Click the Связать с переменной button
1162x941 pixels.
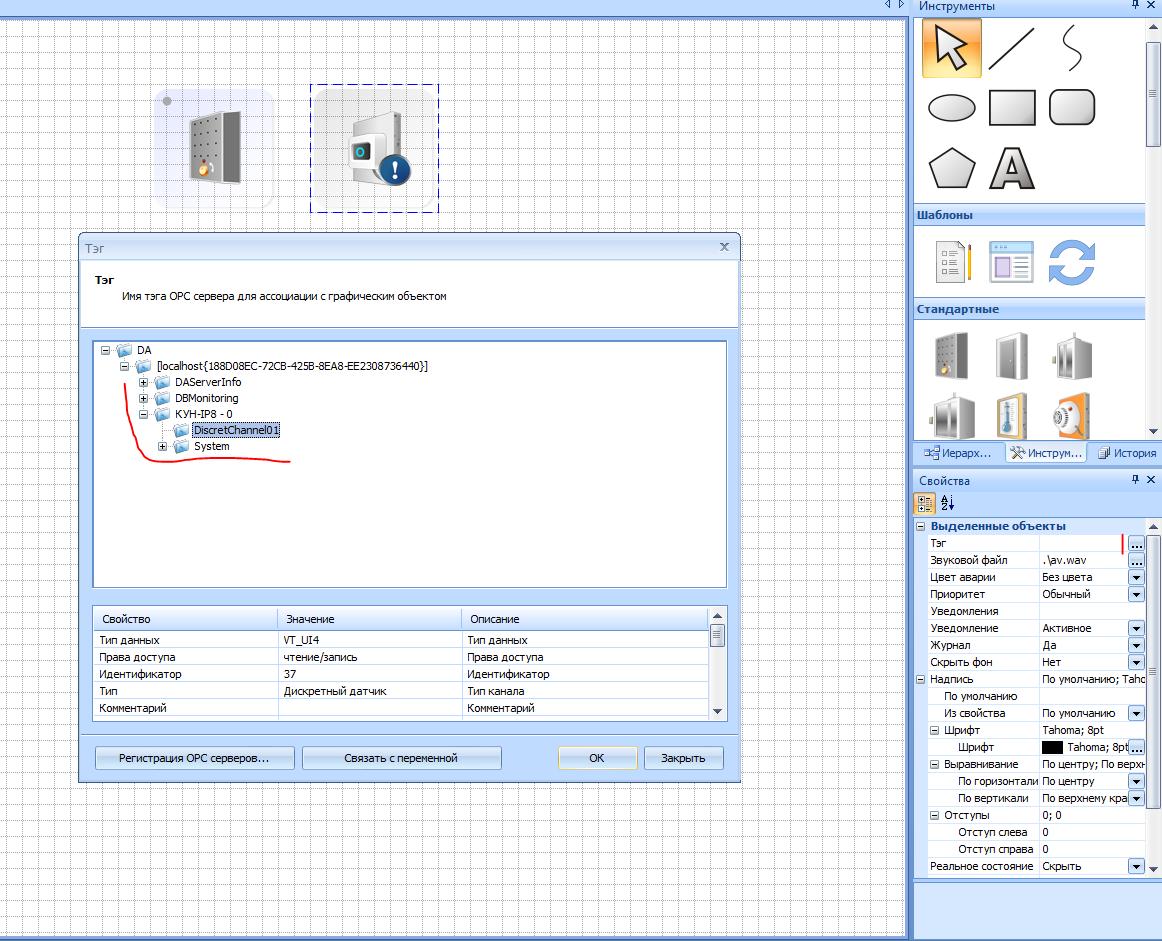click(401, 758)
